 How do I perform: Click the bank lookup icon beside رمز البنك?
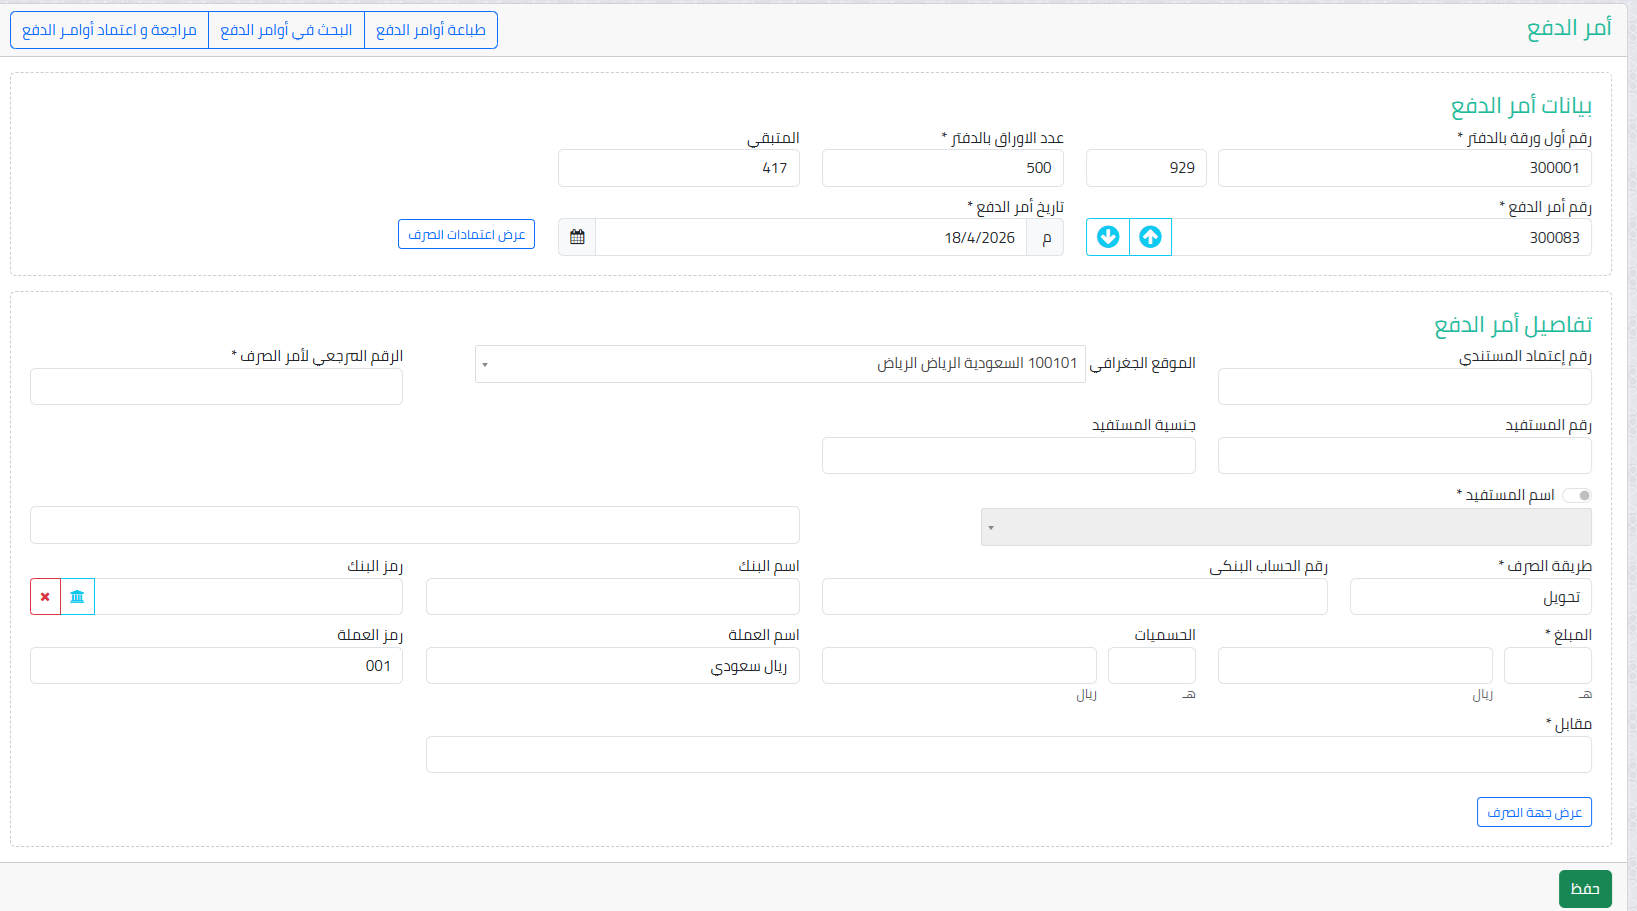point(77,597)
